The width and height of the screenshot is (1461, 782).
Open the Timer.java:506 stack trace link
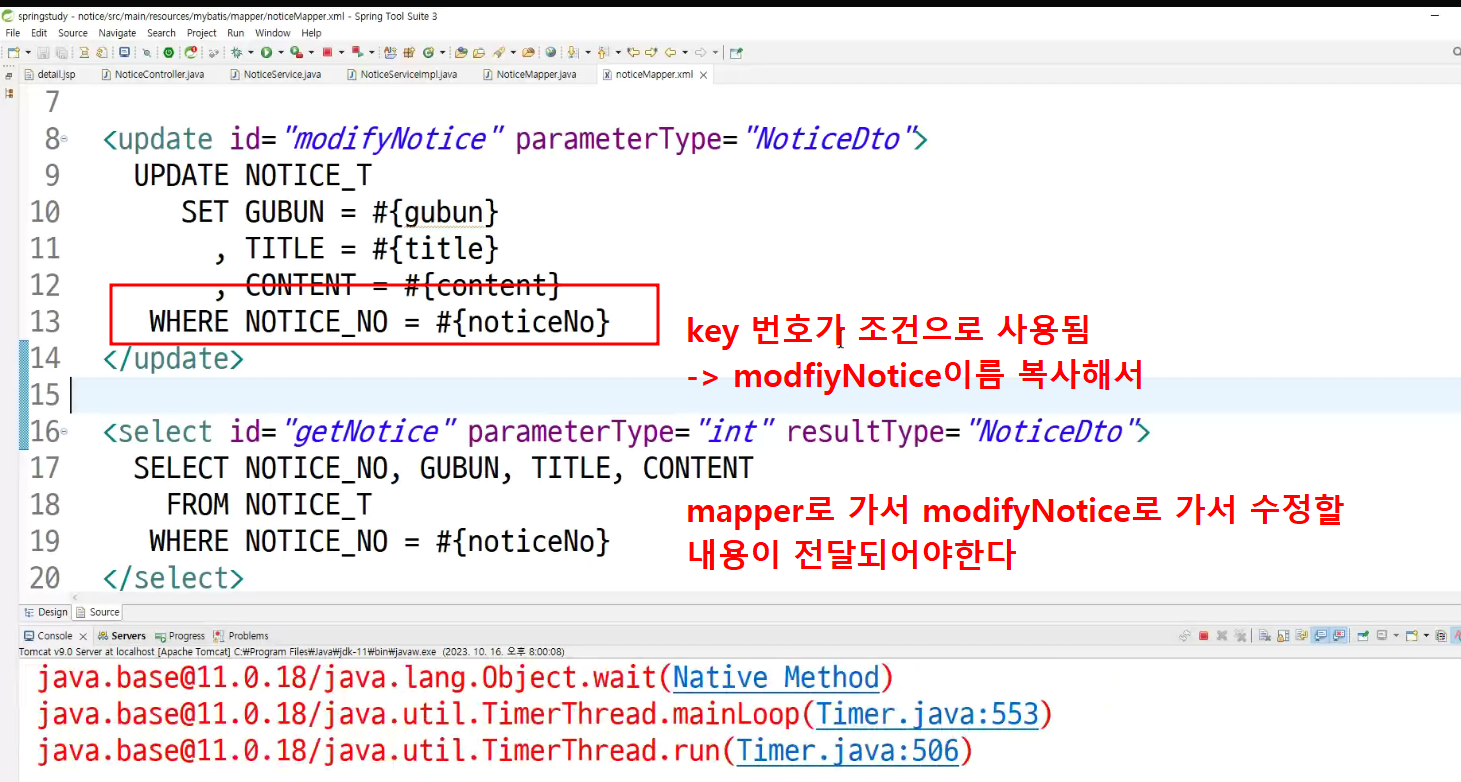click(x=848, y=750)
